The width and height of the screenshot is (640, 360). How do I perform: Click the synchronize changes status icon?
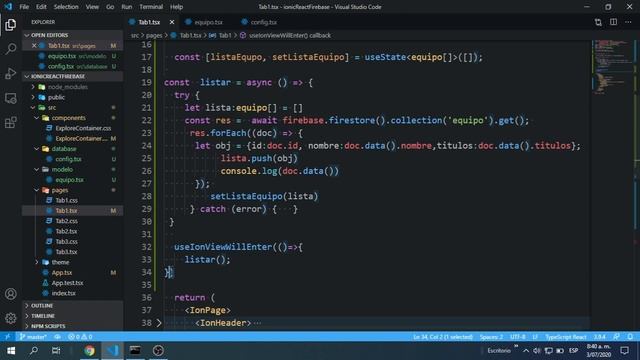(58, 337)
